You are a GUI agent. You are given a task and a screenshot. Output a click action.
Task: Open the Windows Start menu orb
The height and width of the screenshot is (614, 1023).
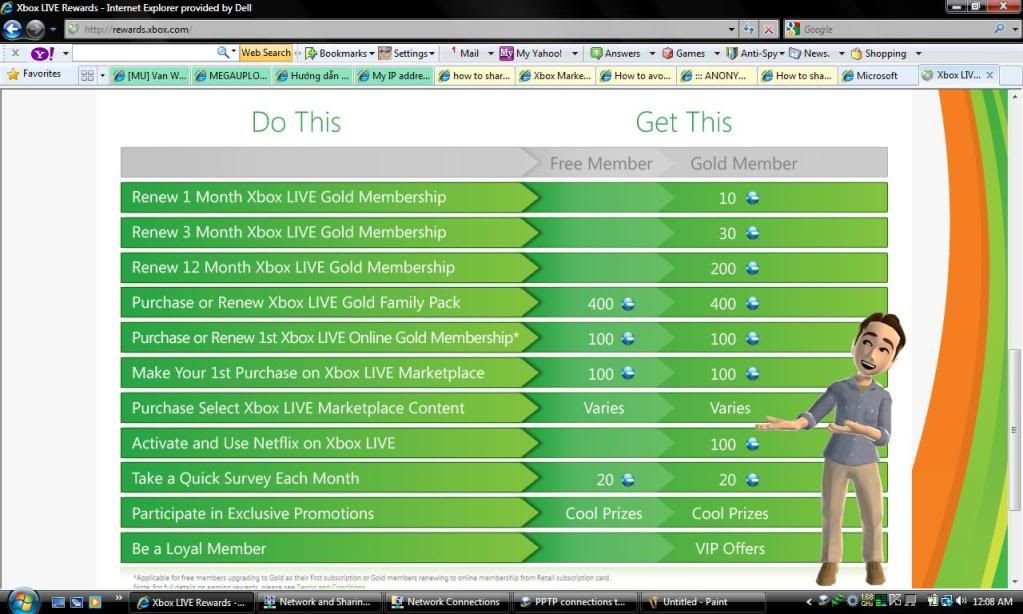coord(22,600)
